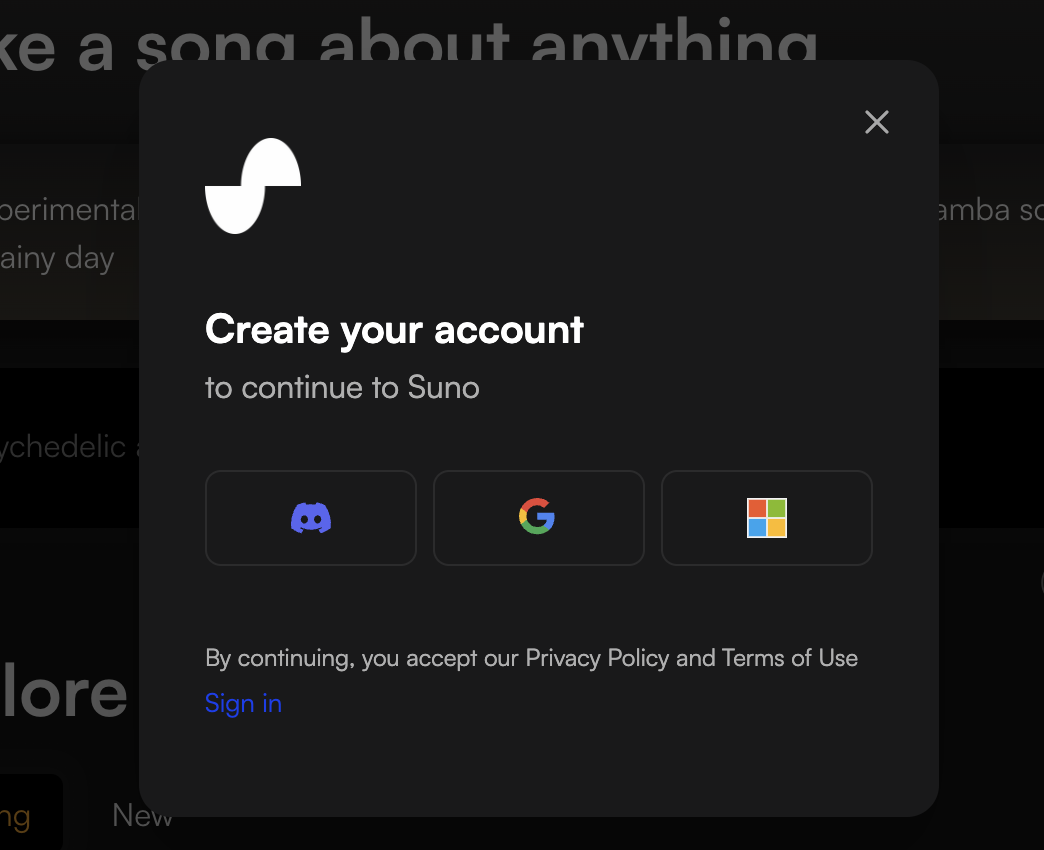Click the 'Create your account' heading
The width and height of the screenshot is (1044, 850).
click(394, 329)
